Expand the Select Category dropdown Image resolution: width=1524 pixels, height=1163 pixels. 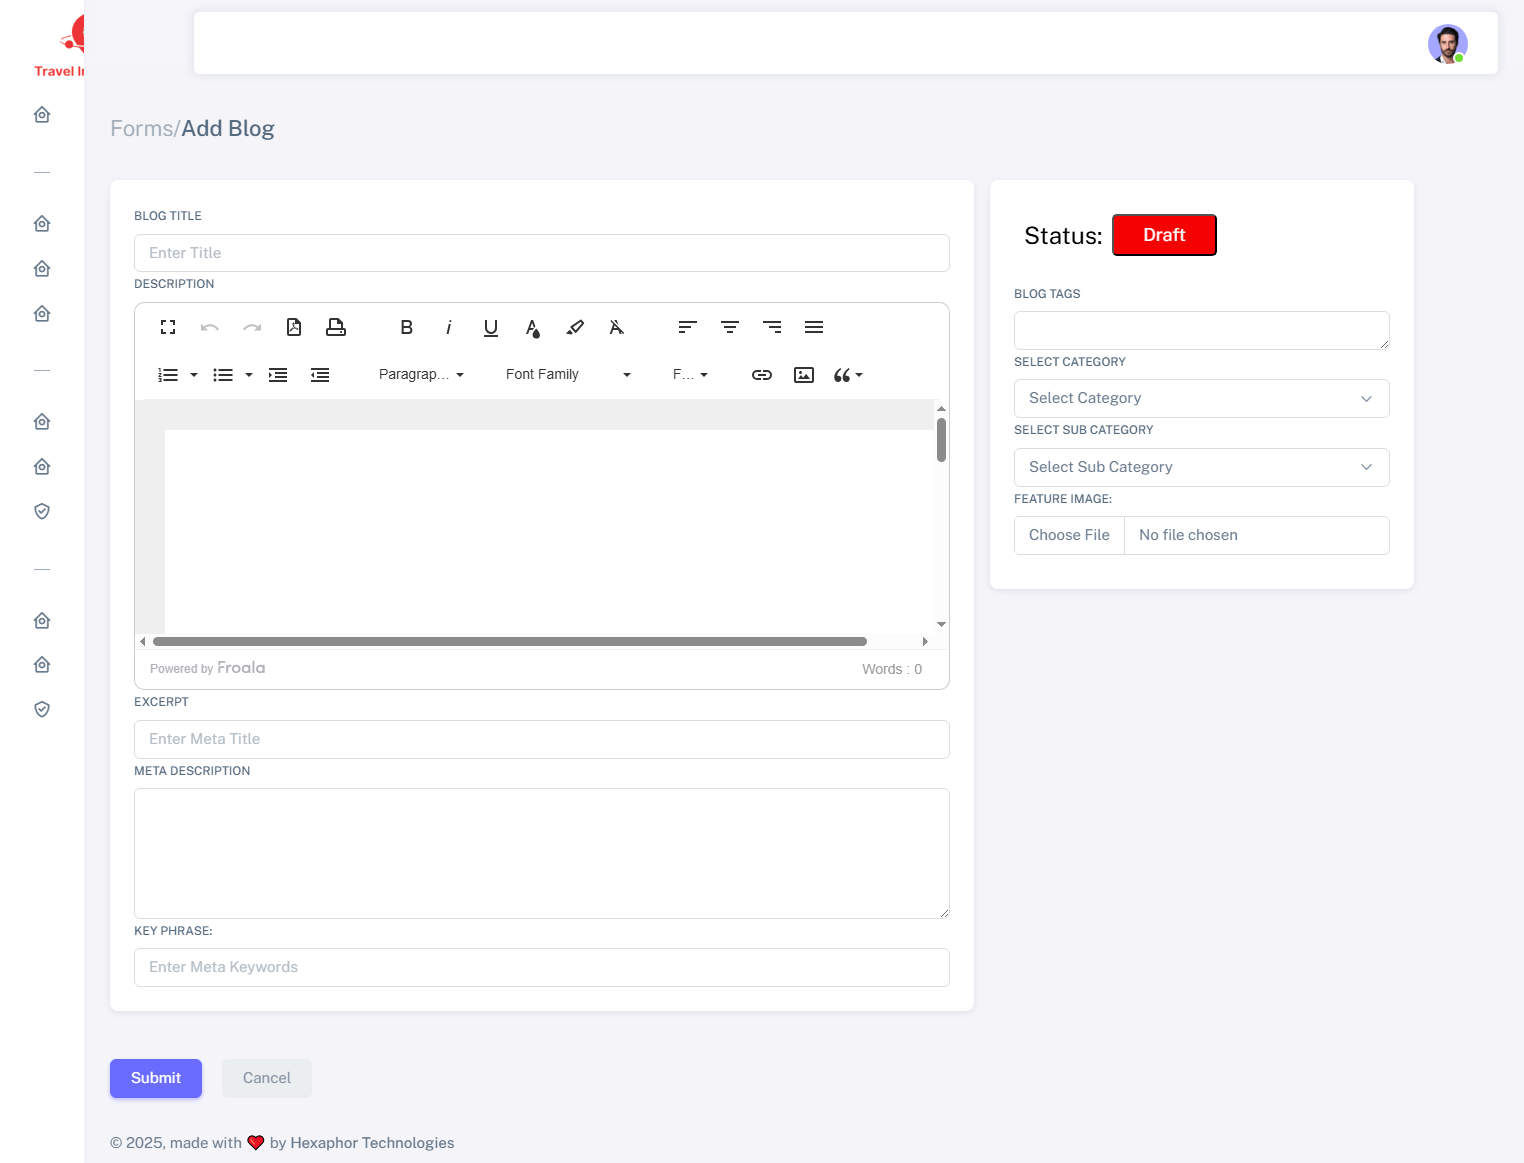click(x=1201, y=398)
